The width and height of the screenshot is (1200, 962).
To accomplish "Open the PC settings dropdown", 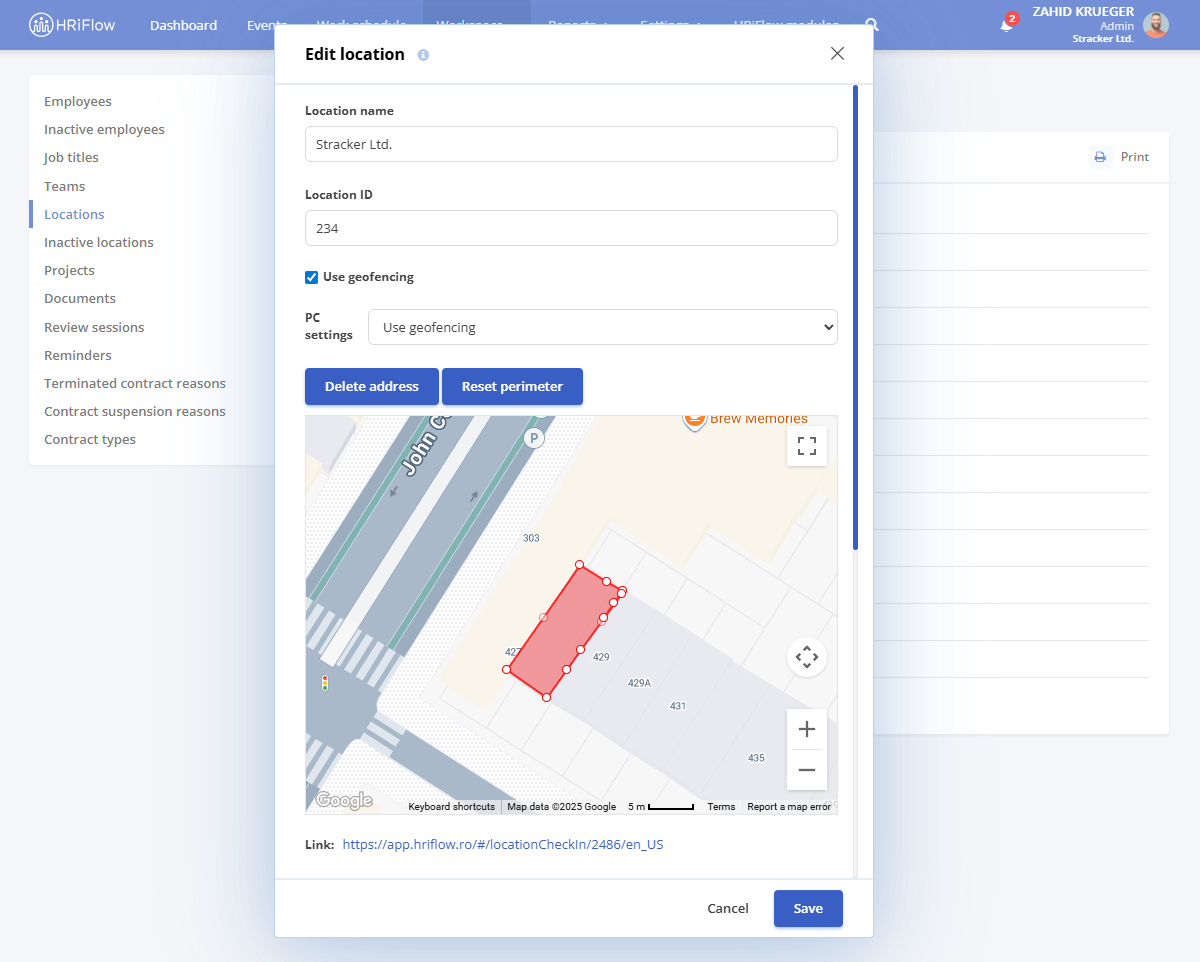I will click(x=603, y=327).
